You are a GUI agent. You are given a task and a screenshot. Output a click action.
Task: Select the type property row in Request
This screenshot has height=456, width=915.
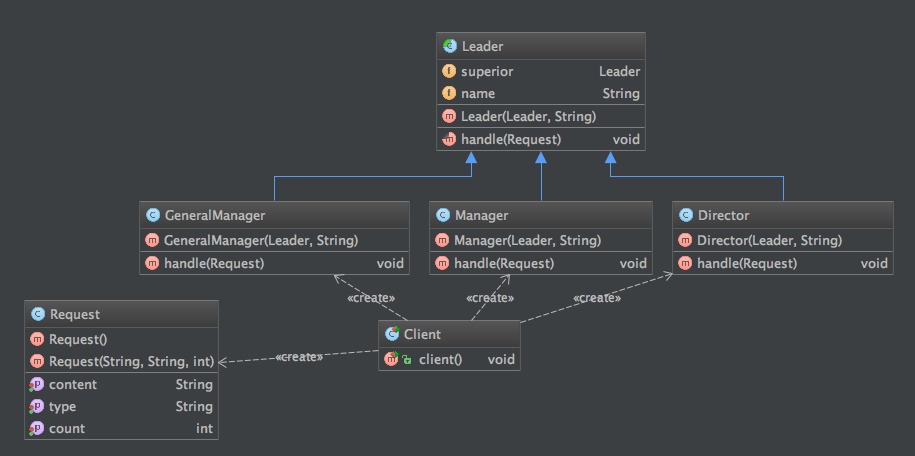pyautogui.click(x=120, y=407)
